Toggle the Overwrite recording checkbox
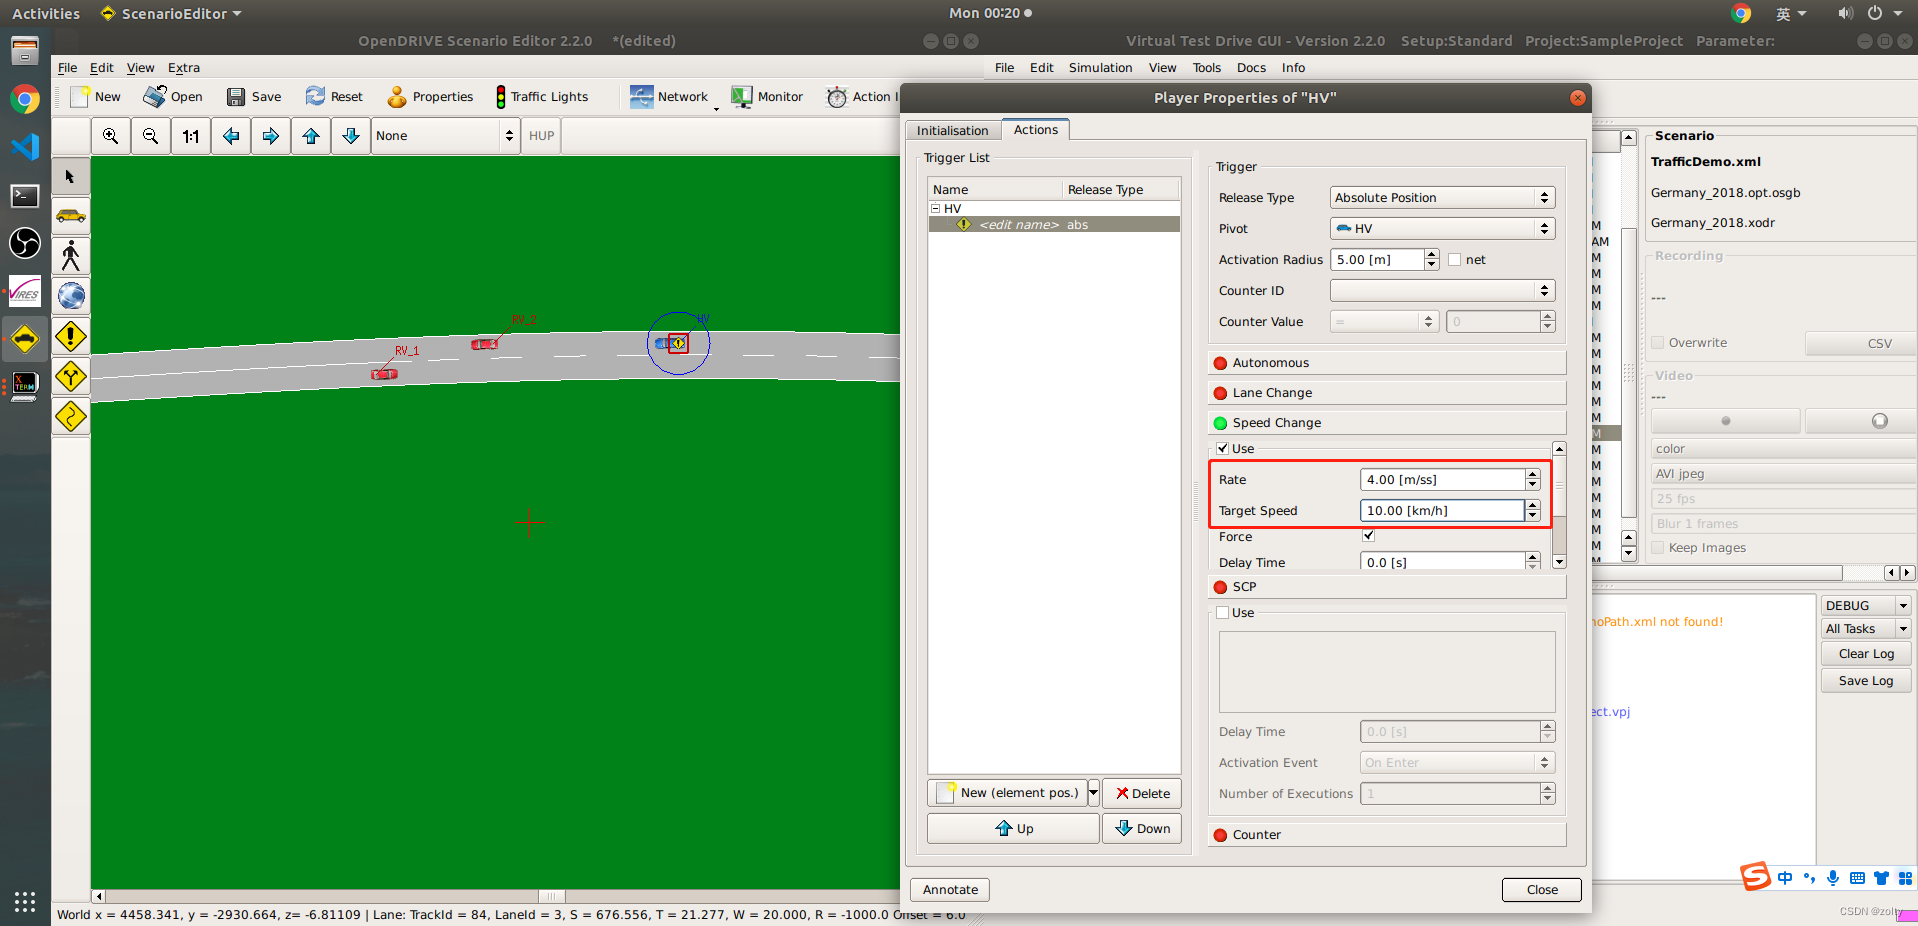1918x926 pixels. [x=1658, y=343]
